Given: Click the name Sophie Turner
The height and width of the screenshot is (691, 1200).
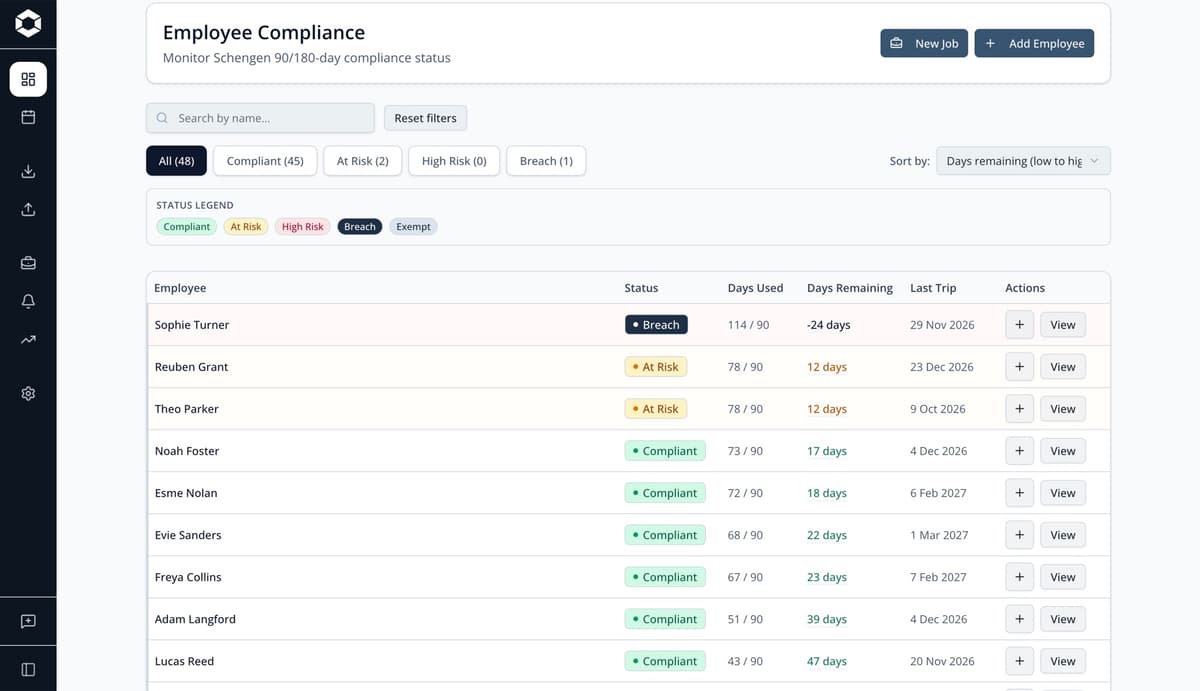Looking at the screenshot, I should pos(192,325).
